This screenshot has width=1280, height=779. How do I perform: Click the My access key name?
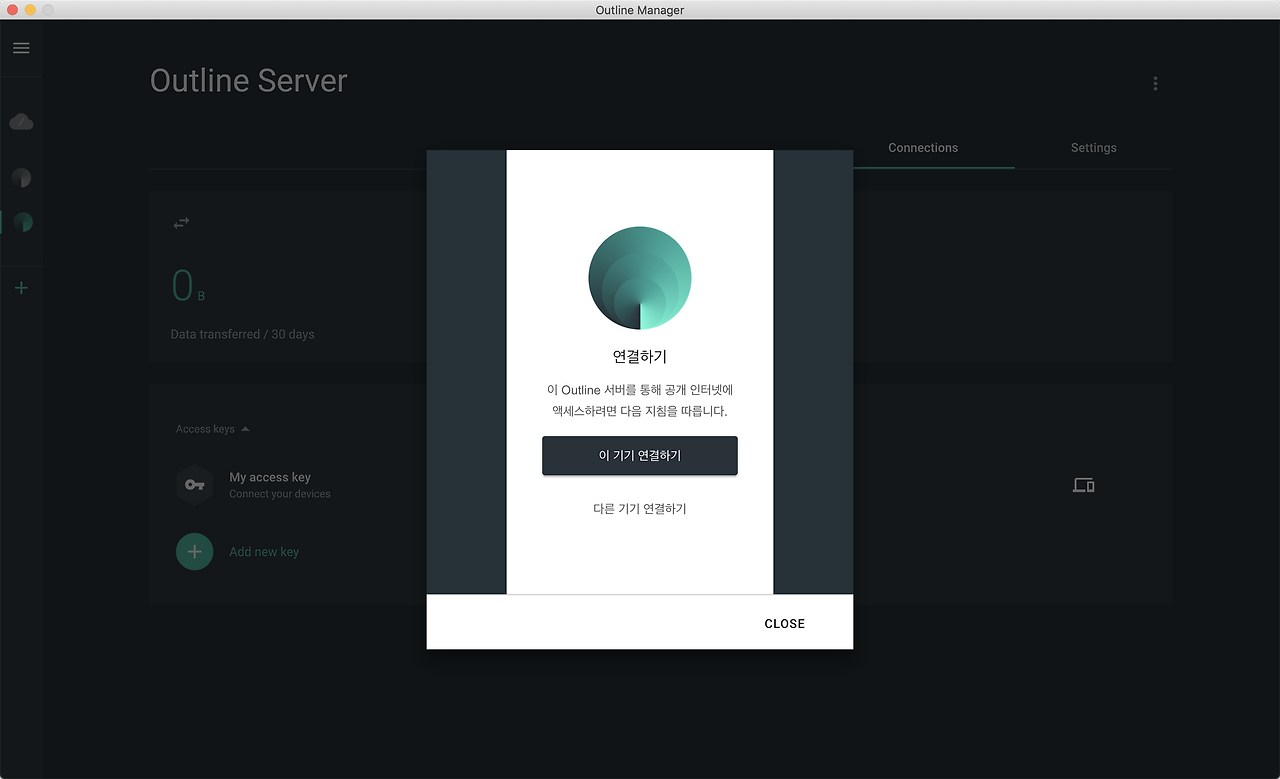pyautogui.click(x=270, y=478)
